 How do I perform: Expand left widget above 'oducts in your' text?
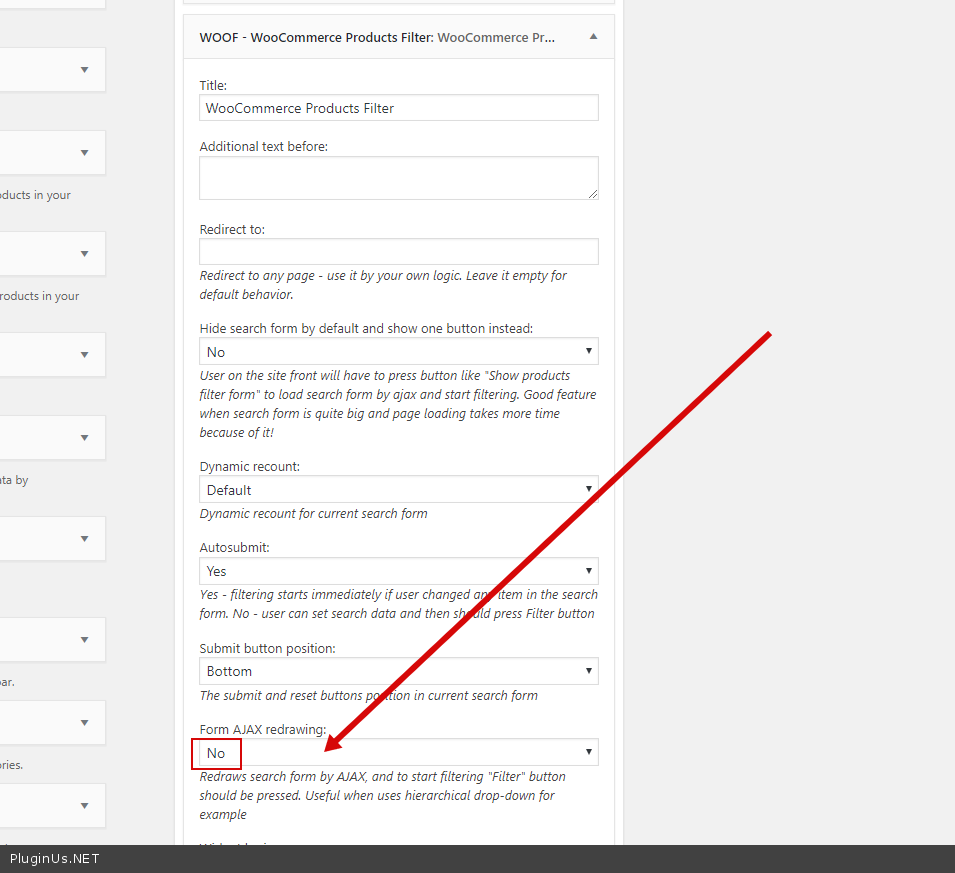pyautogui.click(x=85, y=153)
